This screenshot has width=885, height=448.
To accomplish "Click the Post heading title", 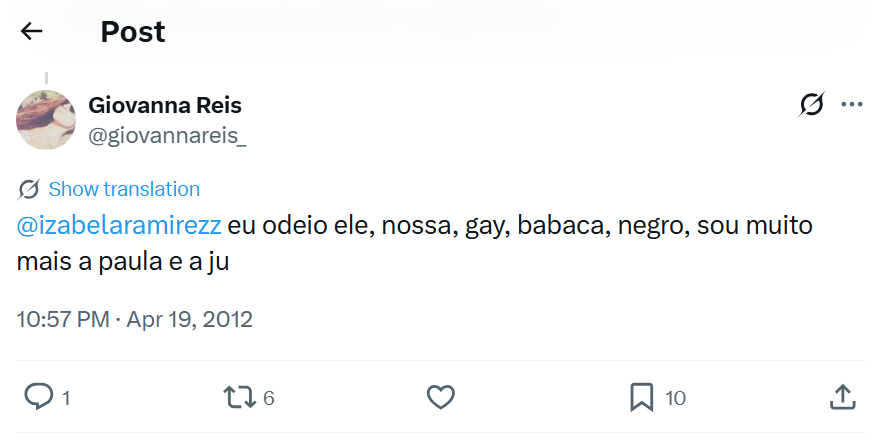I will (x=133, y=32).
